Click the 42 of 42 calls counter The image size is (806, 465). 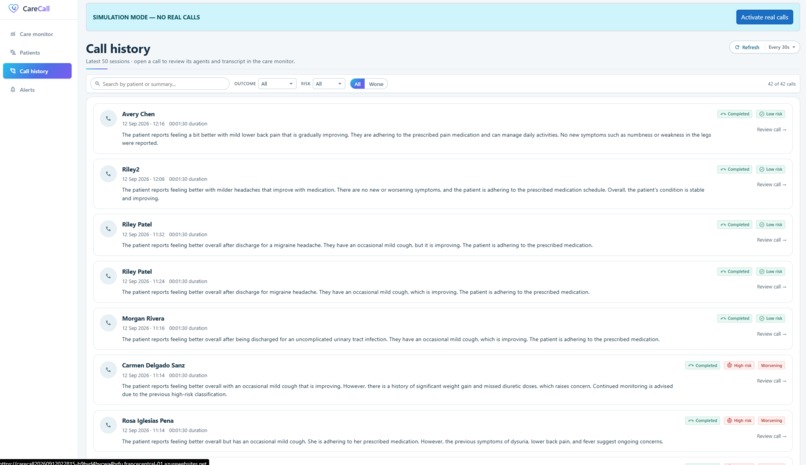pos(781,84)
